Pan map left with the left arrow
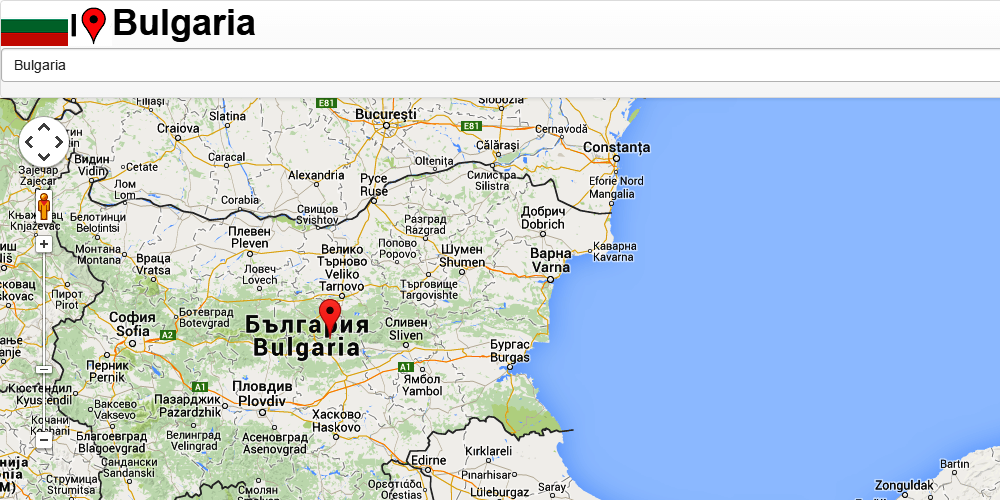The width and height of the screenshot is (1000, 500). click(29, 142)
